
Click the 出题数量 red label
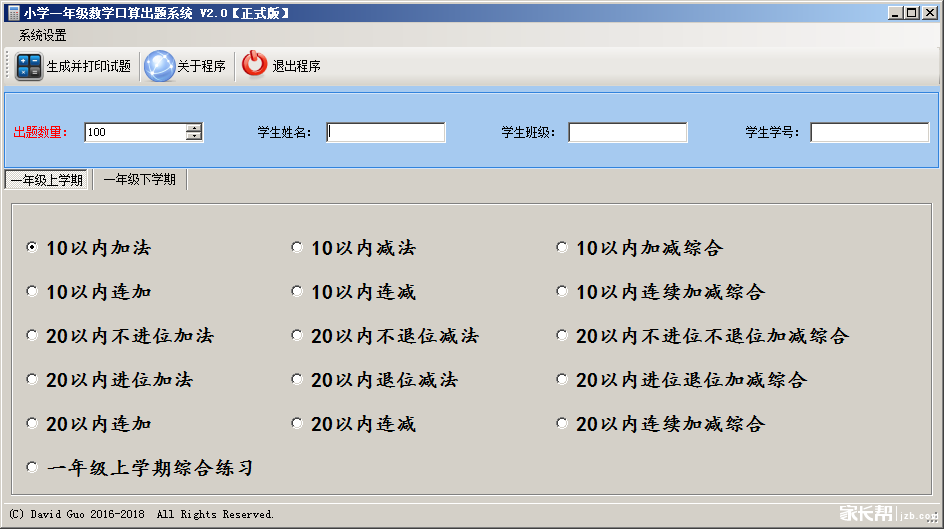point(40,132)
